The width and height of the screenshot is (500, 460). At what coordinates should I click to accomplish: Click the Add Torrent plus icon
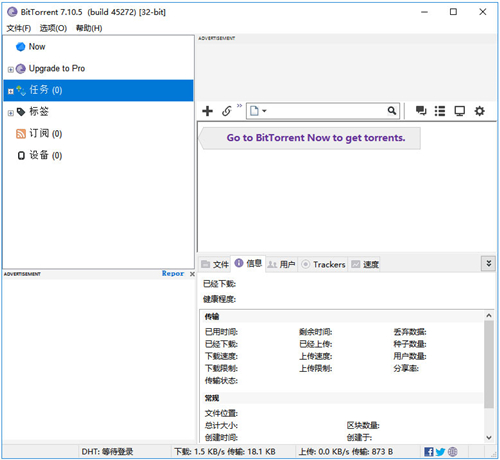[x=207, y=111]
